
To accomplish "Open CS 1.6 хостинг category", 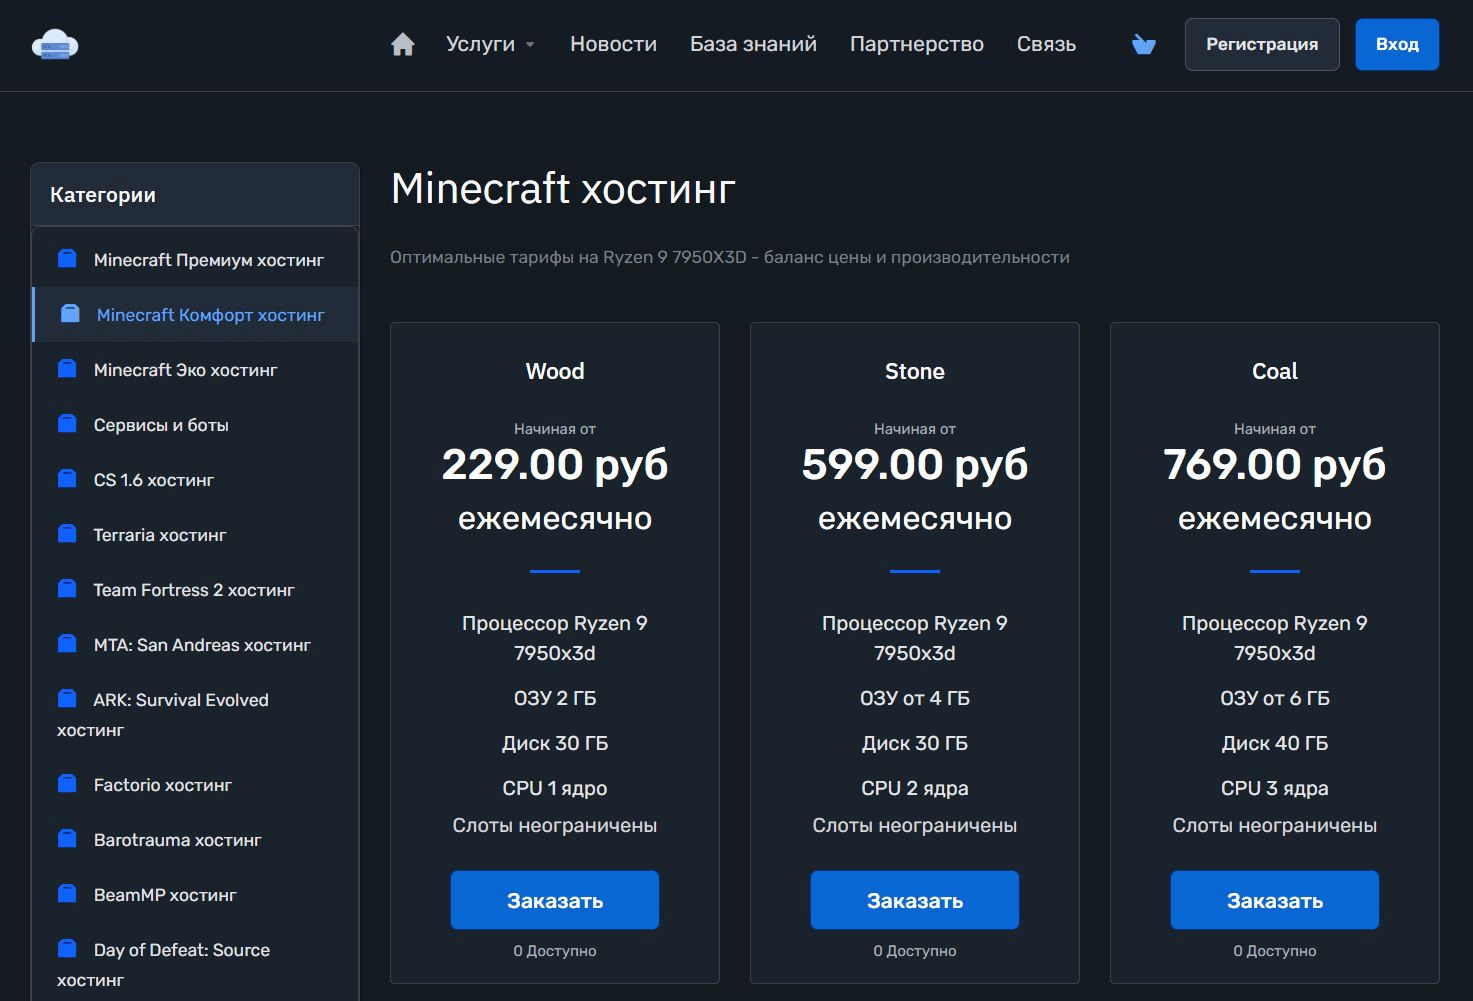I will click(195, 480).
